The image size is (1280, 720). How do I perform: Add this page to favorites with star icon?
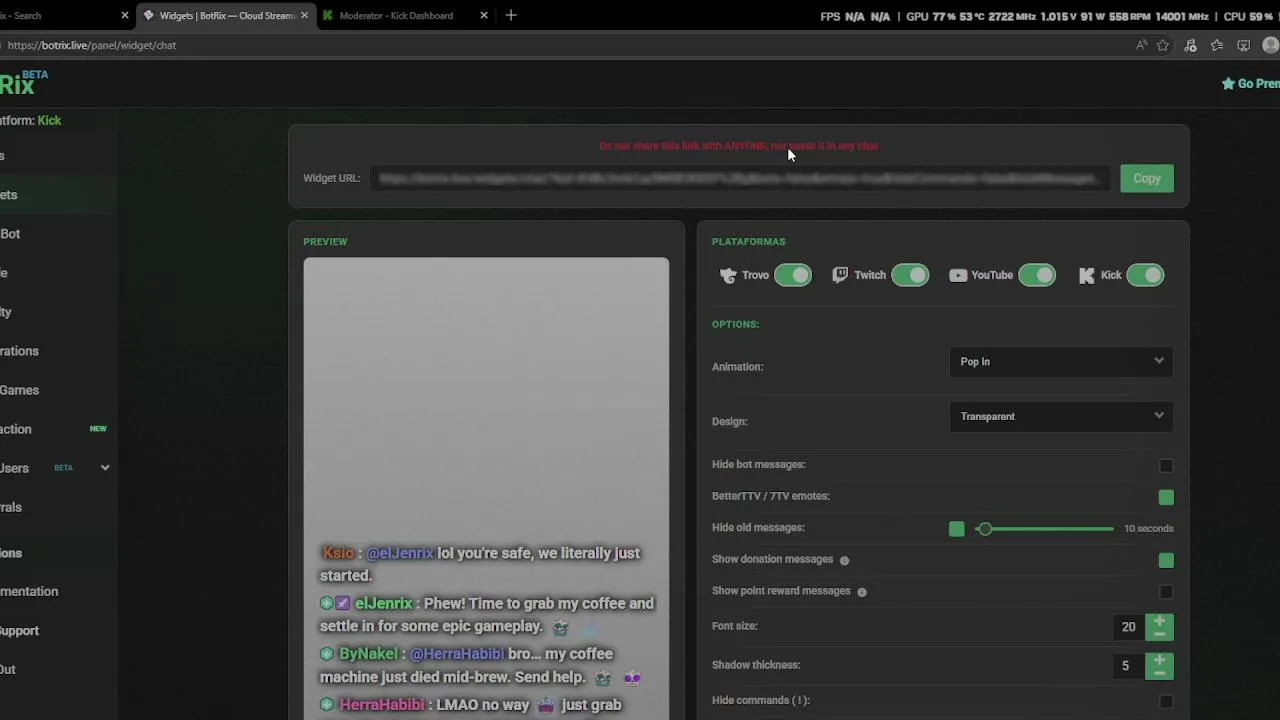coord(1163,45)
